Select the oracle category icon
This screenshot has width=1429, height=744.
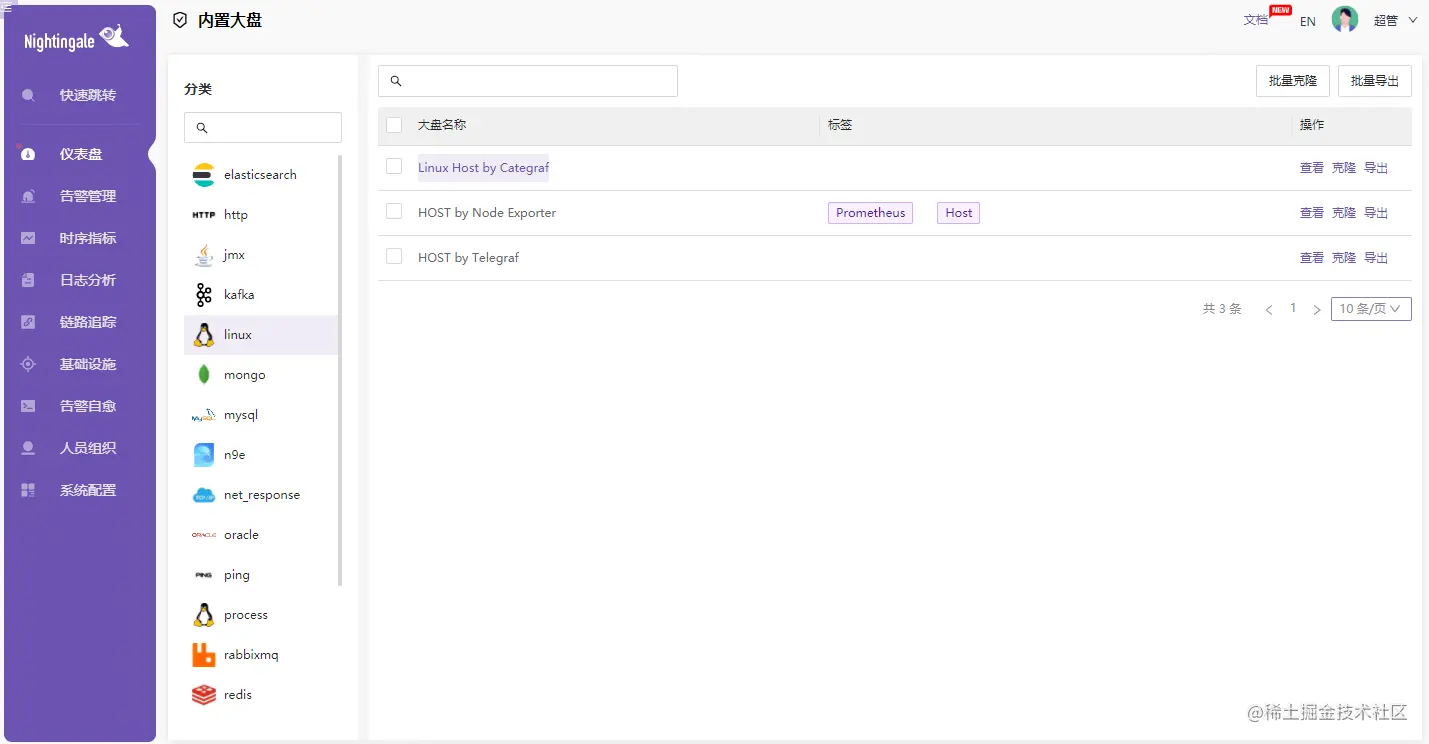click(x=204, y=535)
